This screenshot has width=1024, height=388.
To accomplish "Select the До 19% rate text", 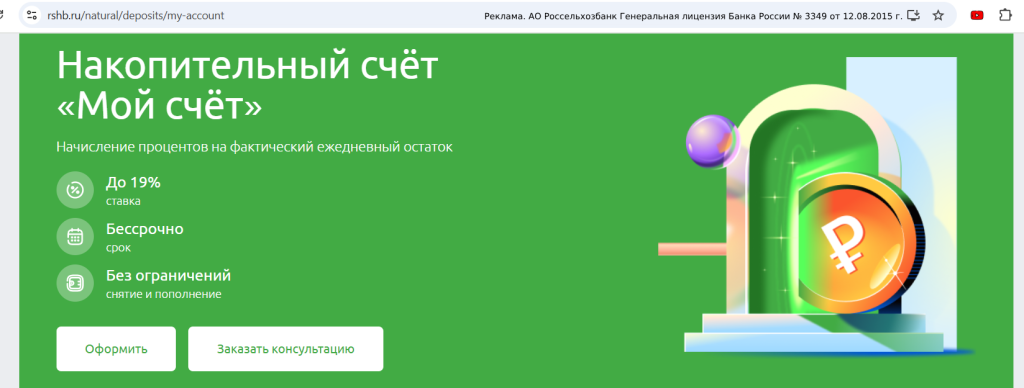I will click(133, 183).
